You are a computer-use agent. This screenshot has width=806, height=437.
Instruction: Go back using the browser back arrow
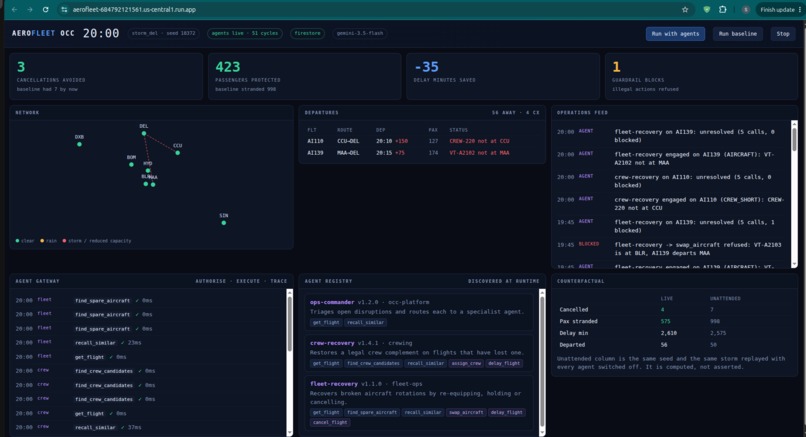click(x=14, y=9)
